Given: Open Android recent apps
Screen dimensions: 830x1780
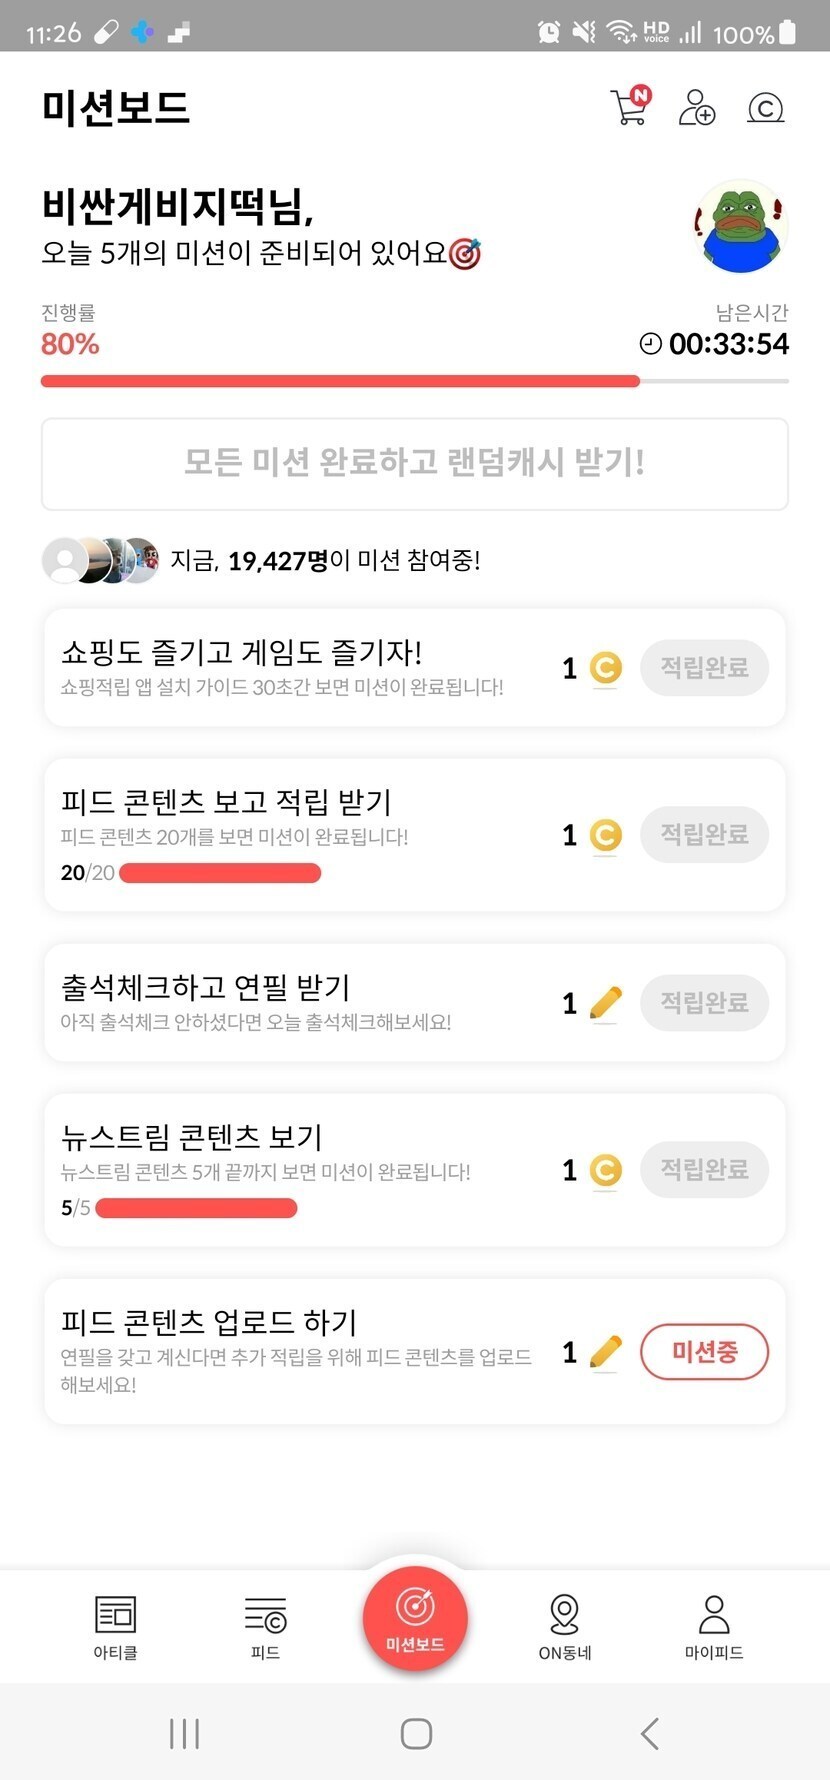Looking at the screenshot, I should click(x=185, y=1733).
